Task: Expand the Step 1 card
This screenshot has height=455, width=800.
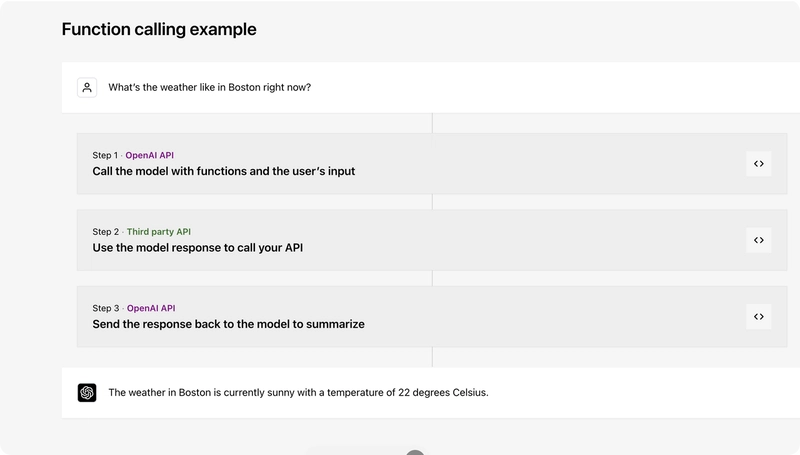Action: (x=432, y=164)
